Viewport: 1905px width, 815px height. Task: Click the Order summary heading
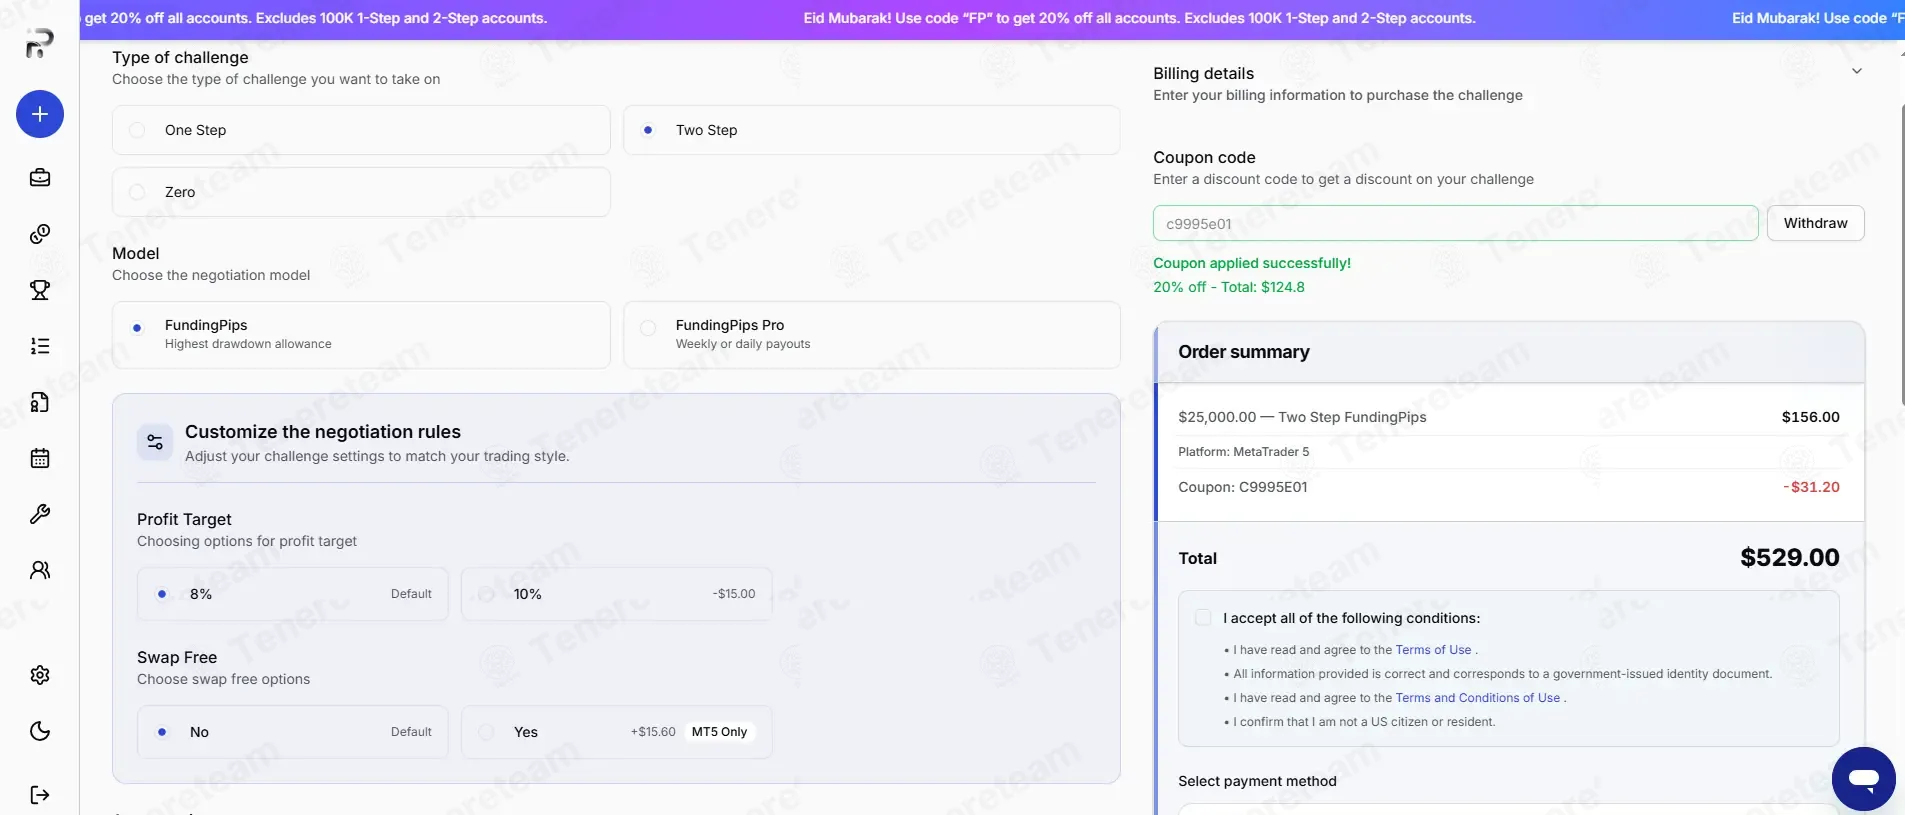click(1243, 352)
